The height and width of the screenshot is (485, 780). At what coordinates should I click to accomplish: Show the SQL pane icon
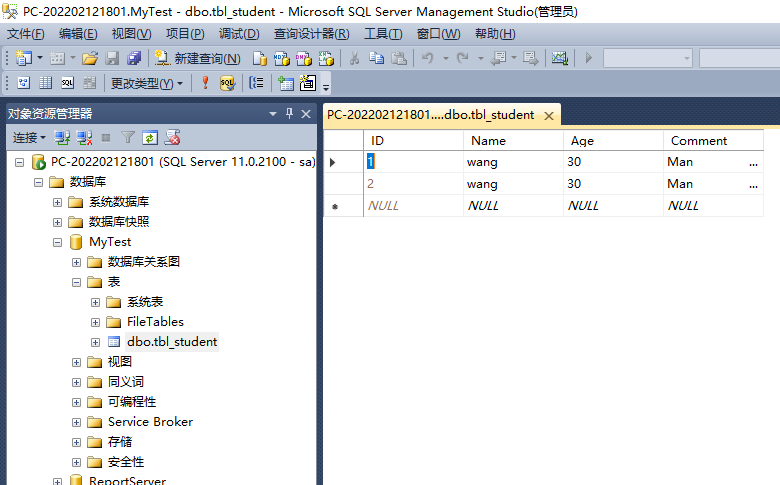click(x=67, y=83)
